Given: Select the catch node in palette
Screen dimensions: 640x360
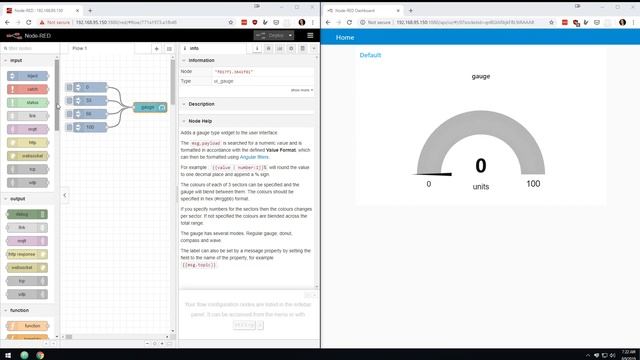Looking at the screenshot, I should (28, 89).
